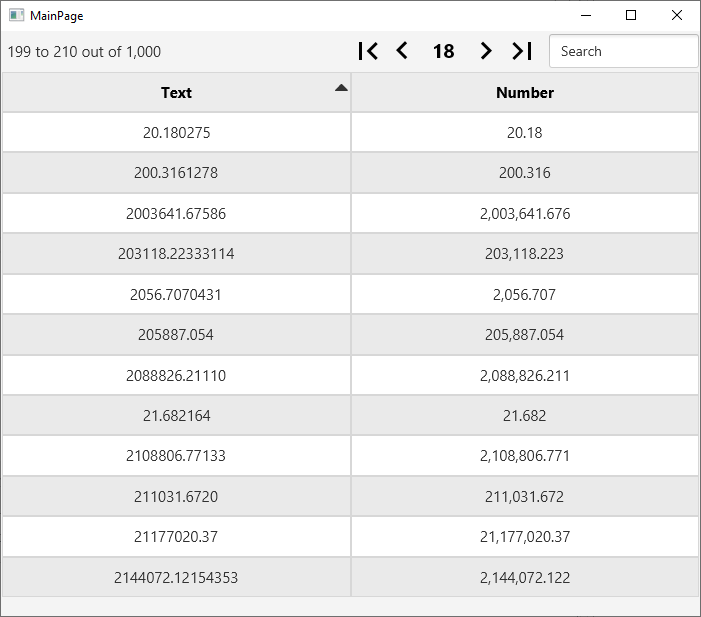This screenshot has width=701, height=617.
Task: Click the Search input field
Action: pos(623,51)
